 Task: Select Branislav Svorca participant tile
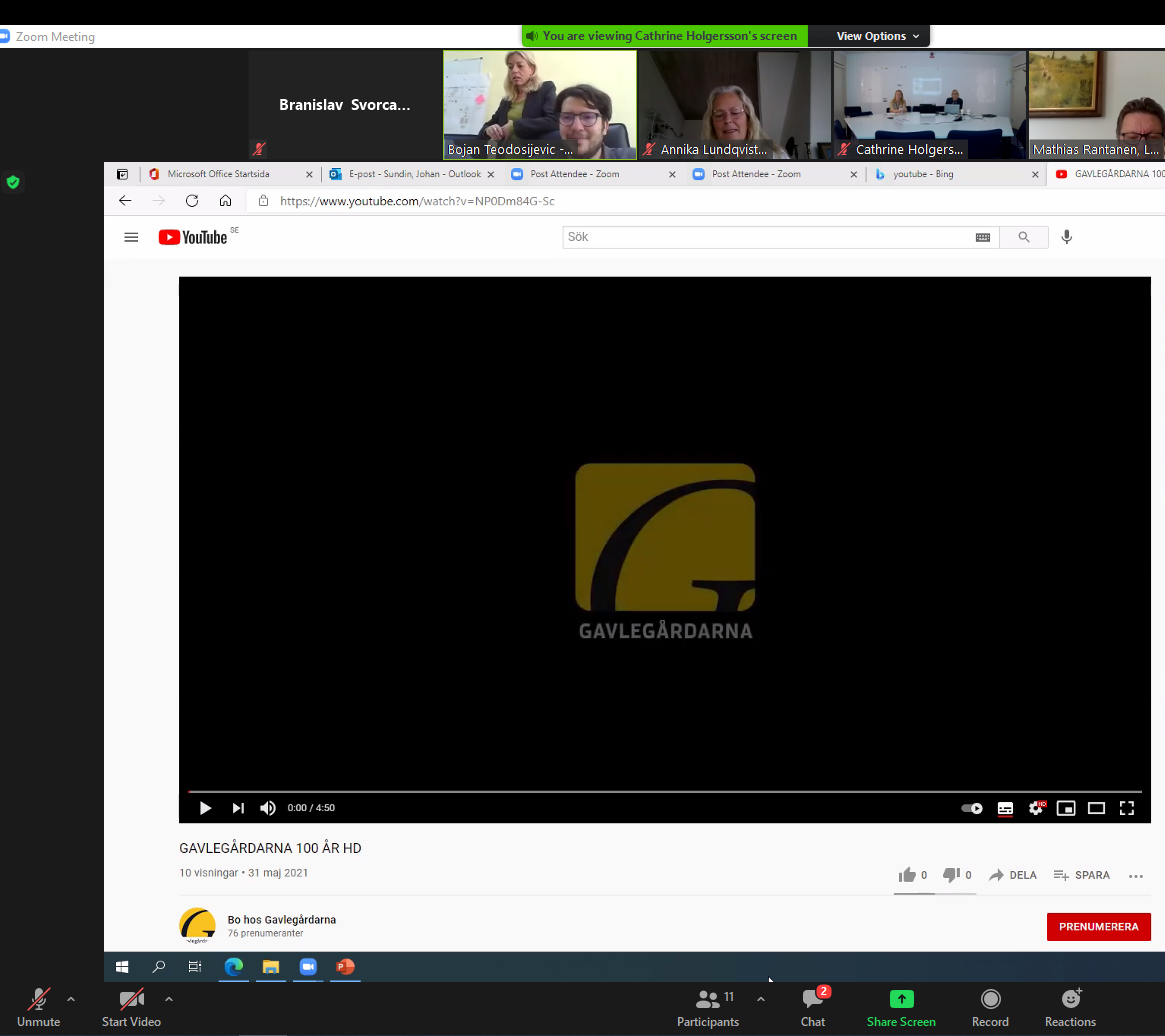[345, 105]
